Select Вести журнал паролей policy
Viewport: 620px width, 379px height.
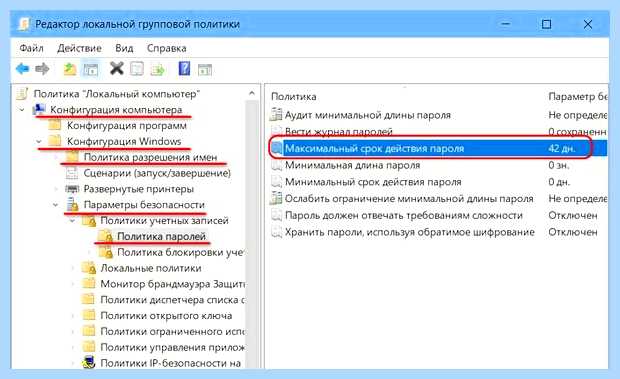click(x=338, y=131)
